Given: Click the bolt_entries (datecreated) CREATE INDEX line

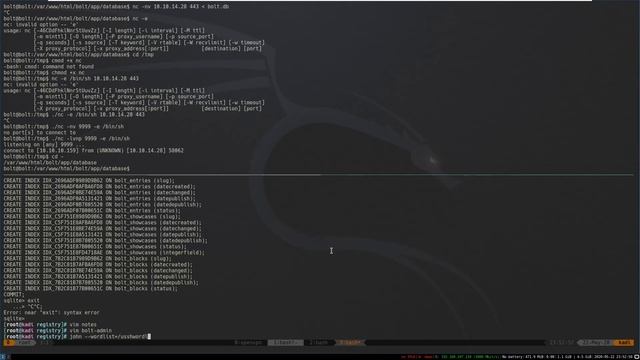Looking at the screenshot, I should tap(100, 187).
